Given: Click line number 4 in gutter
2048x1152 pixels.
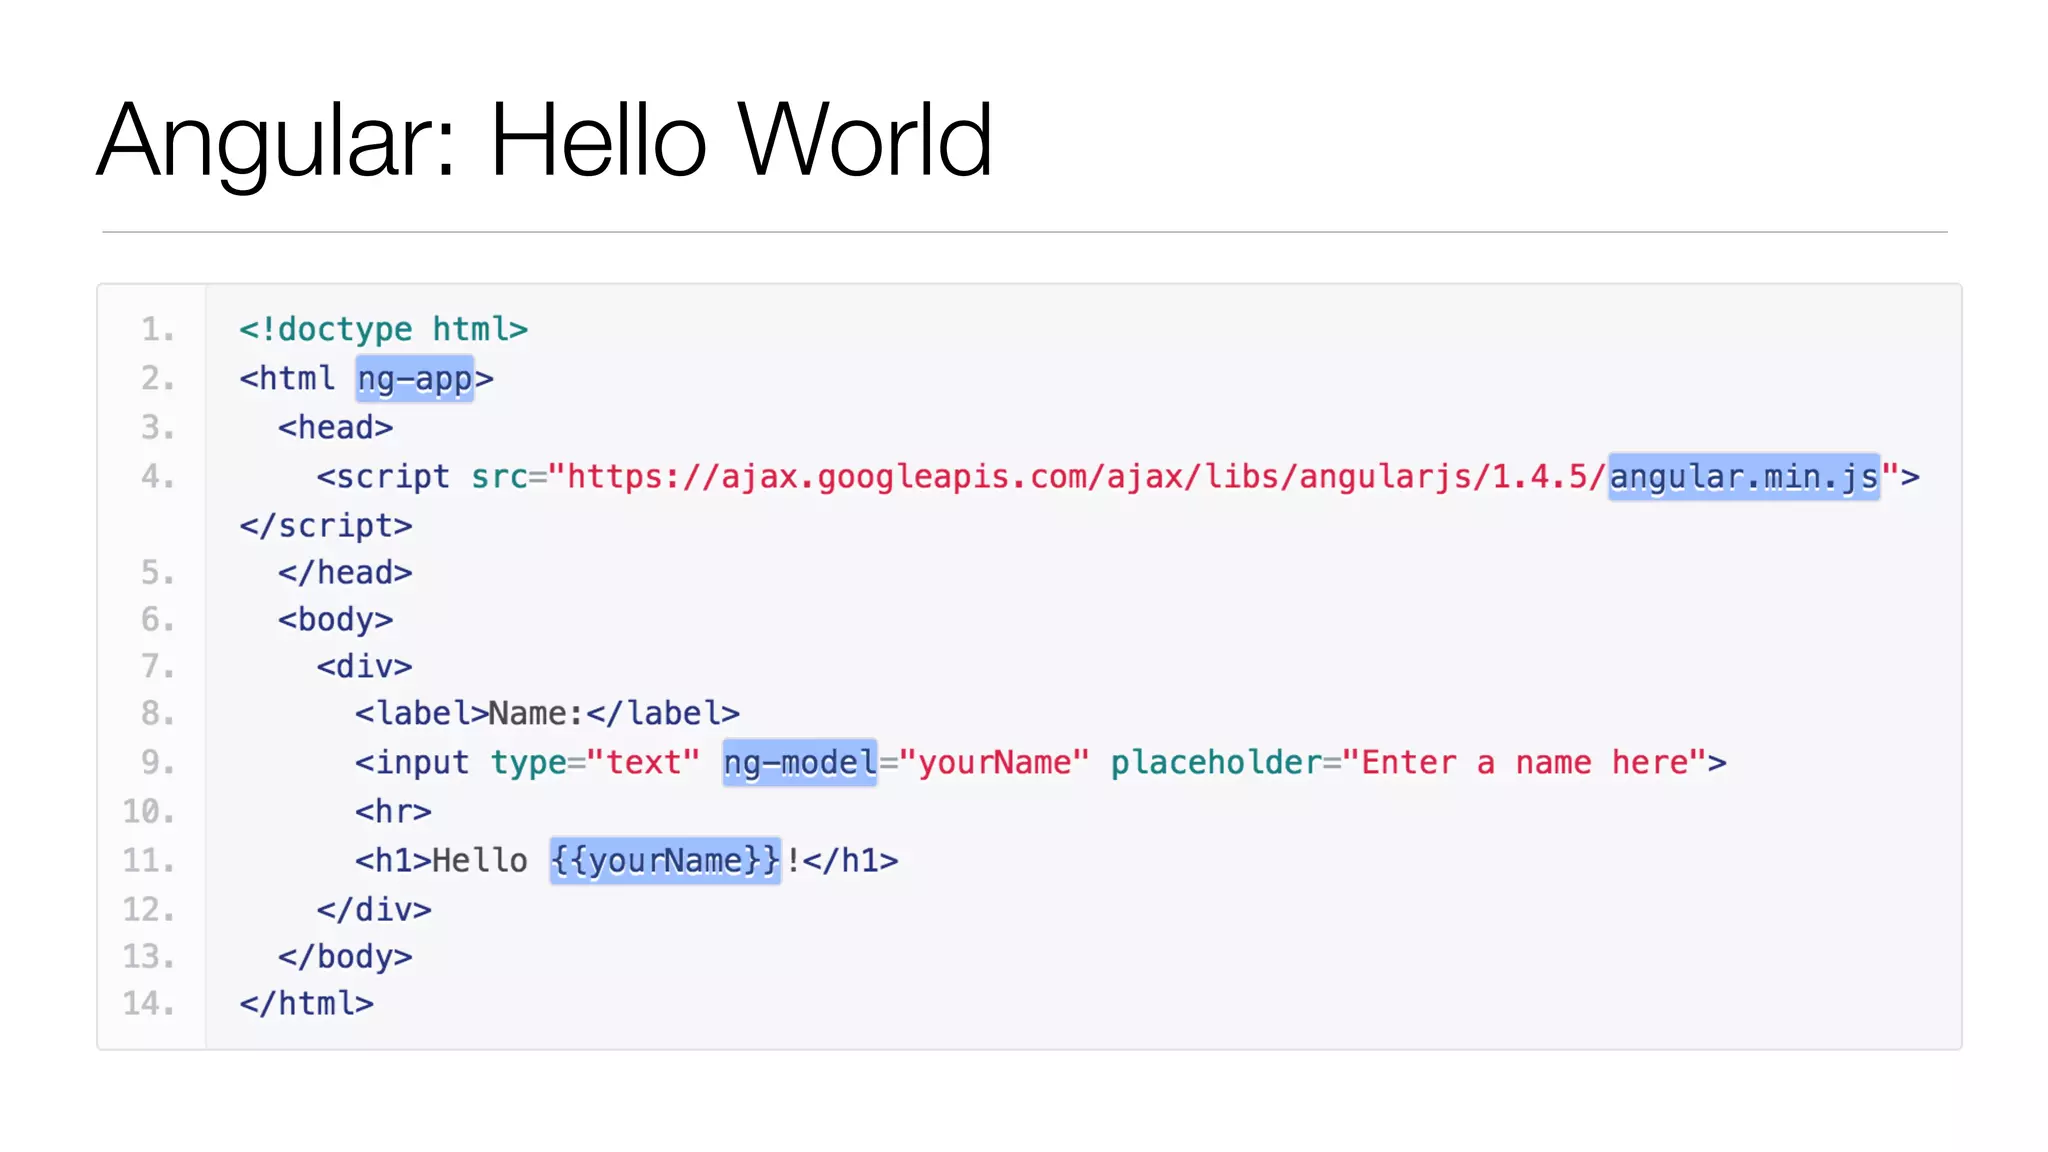Looking at the screenshot, I should click(x=157, y=477).
